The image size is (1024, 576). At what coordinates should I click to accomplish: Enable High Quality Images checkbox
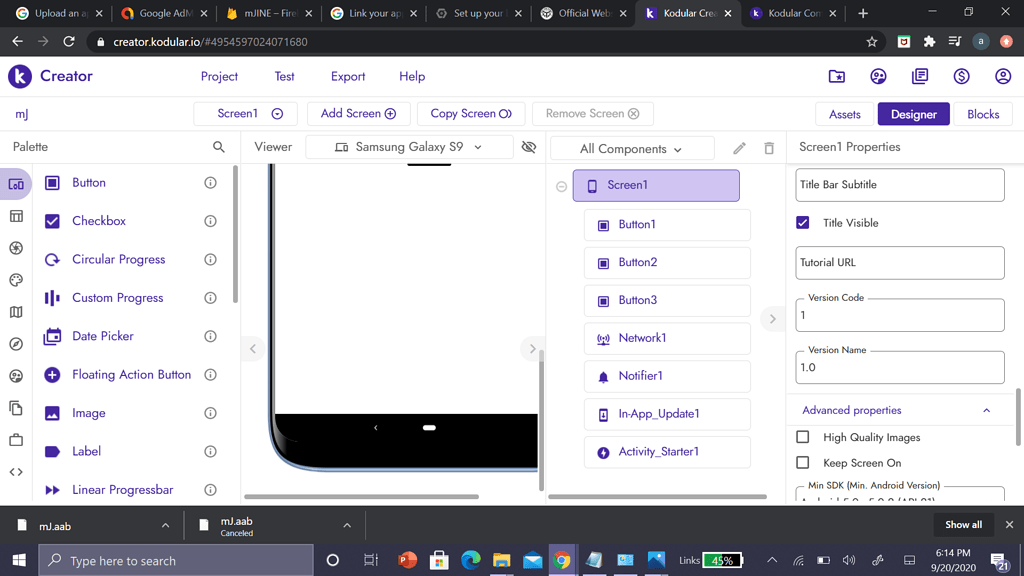pos(803,437)
